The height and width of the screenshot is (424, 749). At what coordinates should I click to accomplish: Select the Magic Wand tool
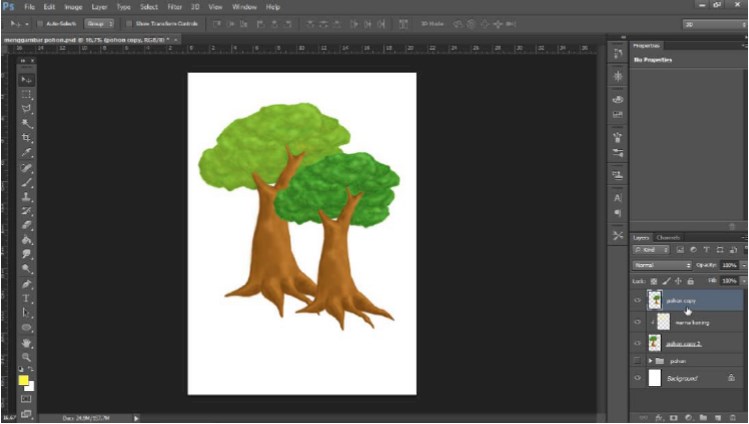pos(27,123)
